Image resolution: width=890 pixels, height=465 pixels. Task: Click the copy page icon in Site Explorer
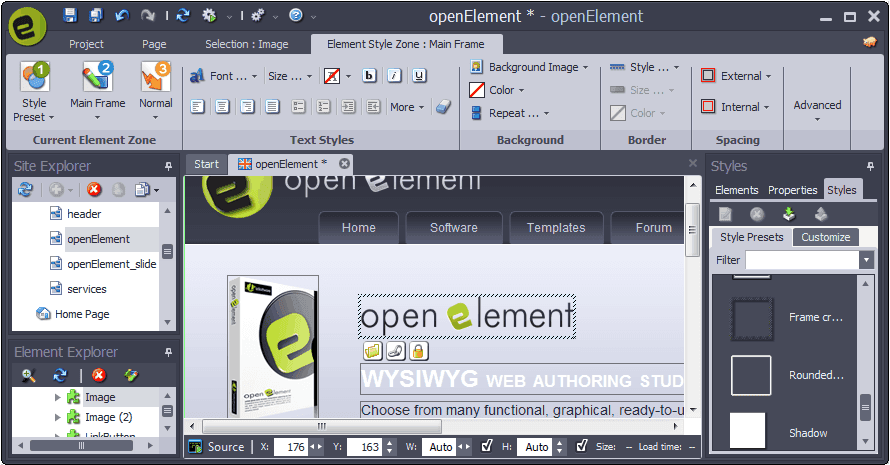point(142,189)
